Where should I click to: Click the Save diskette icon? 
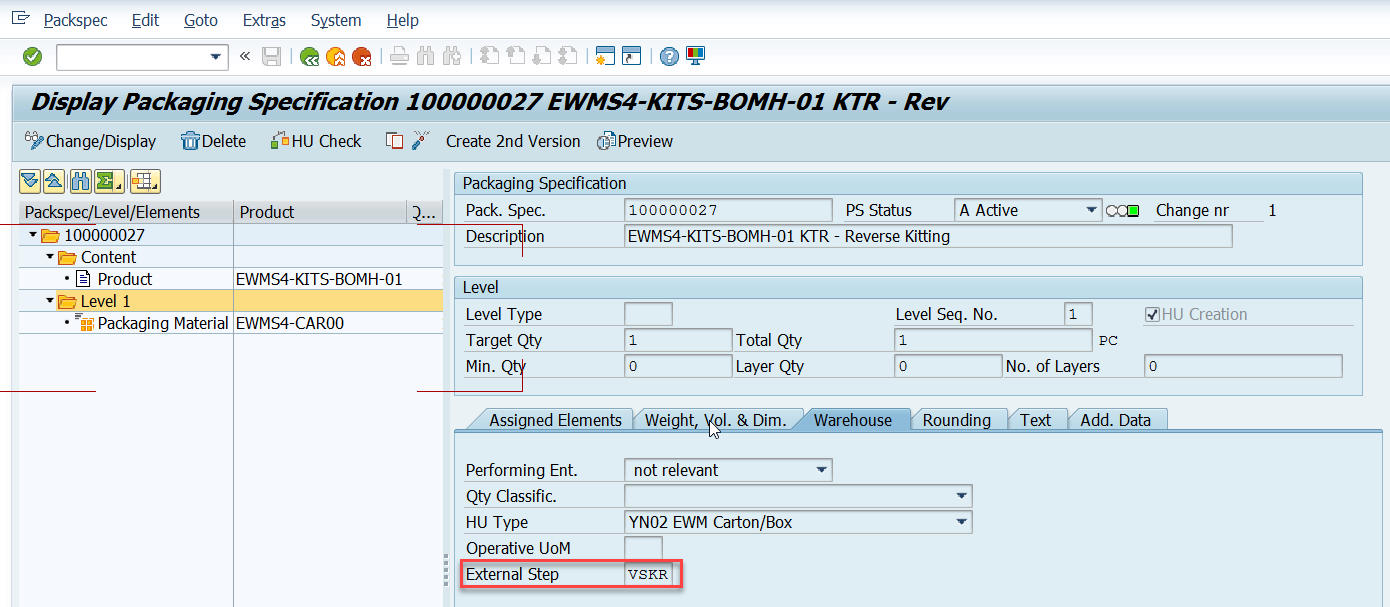pyautogui.click(x=271, y=57)
